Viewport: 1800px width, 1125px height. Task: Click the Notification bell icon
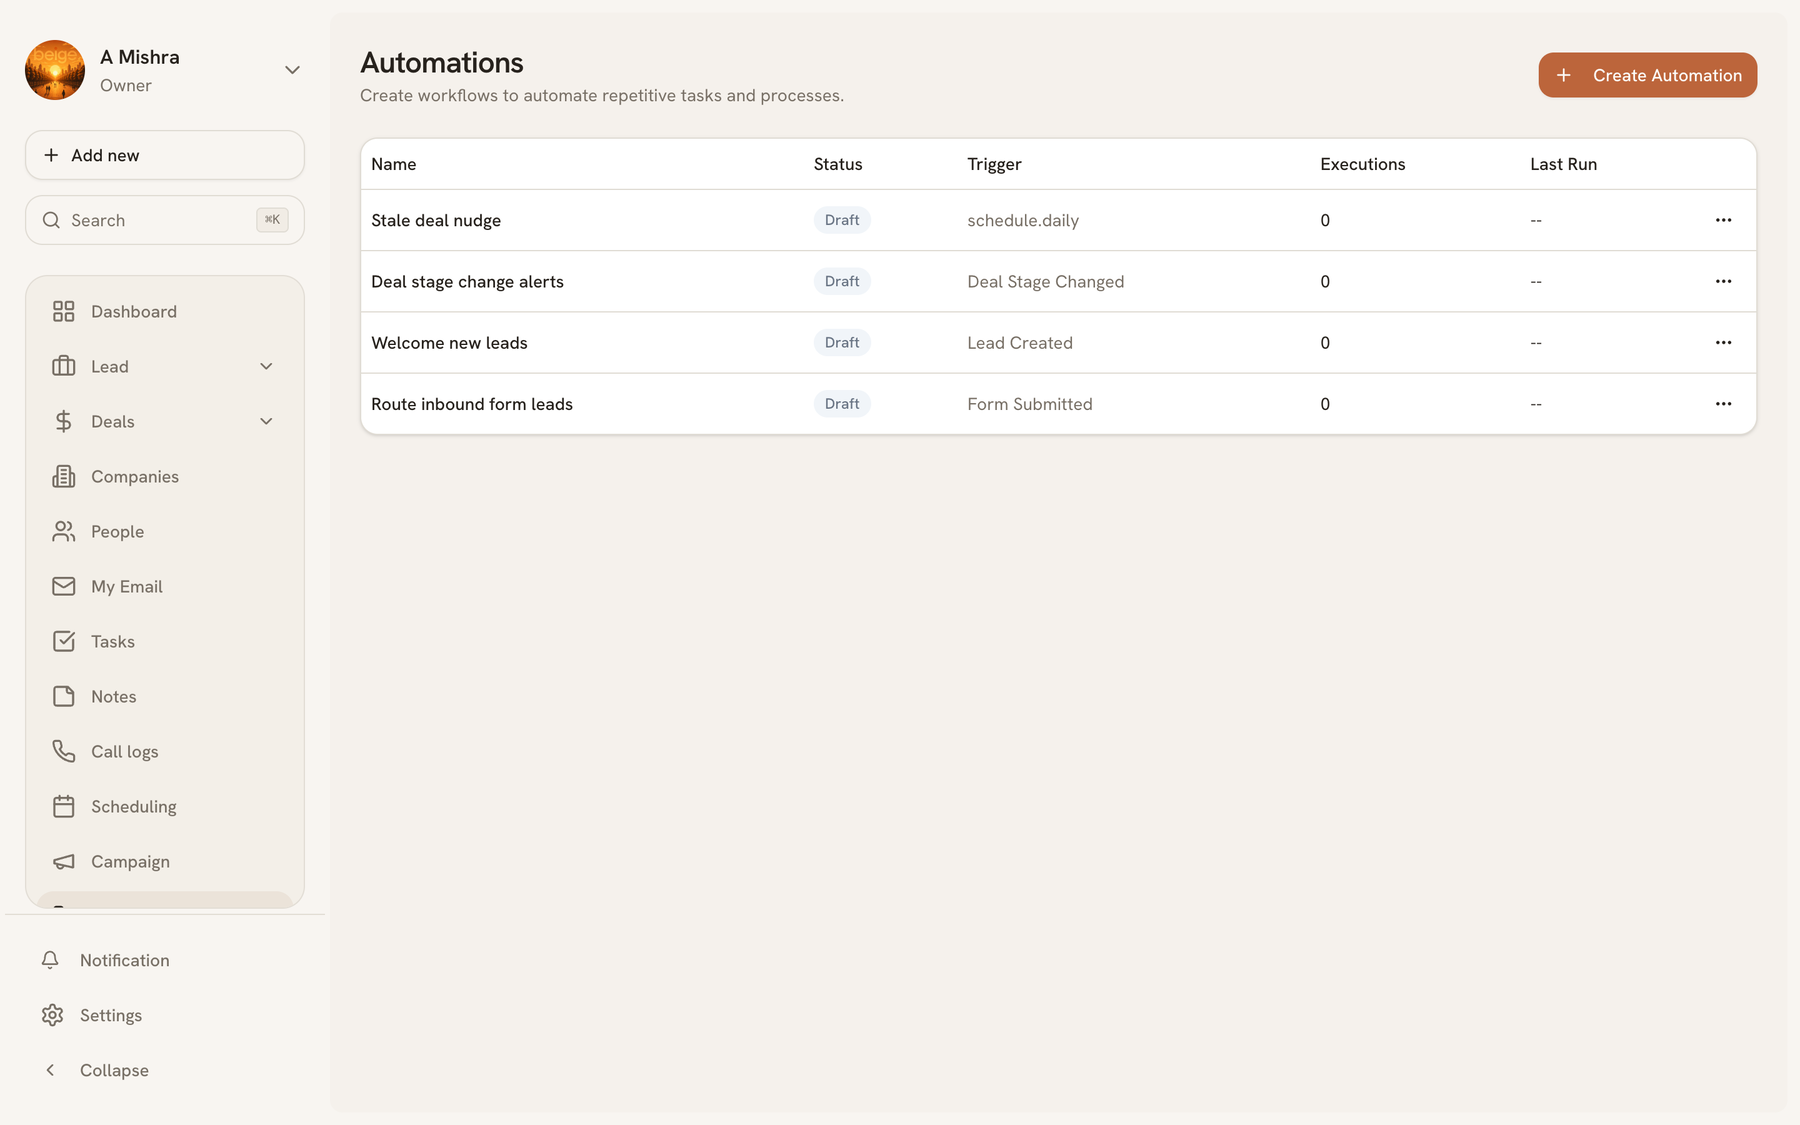(x=50, y=960)
